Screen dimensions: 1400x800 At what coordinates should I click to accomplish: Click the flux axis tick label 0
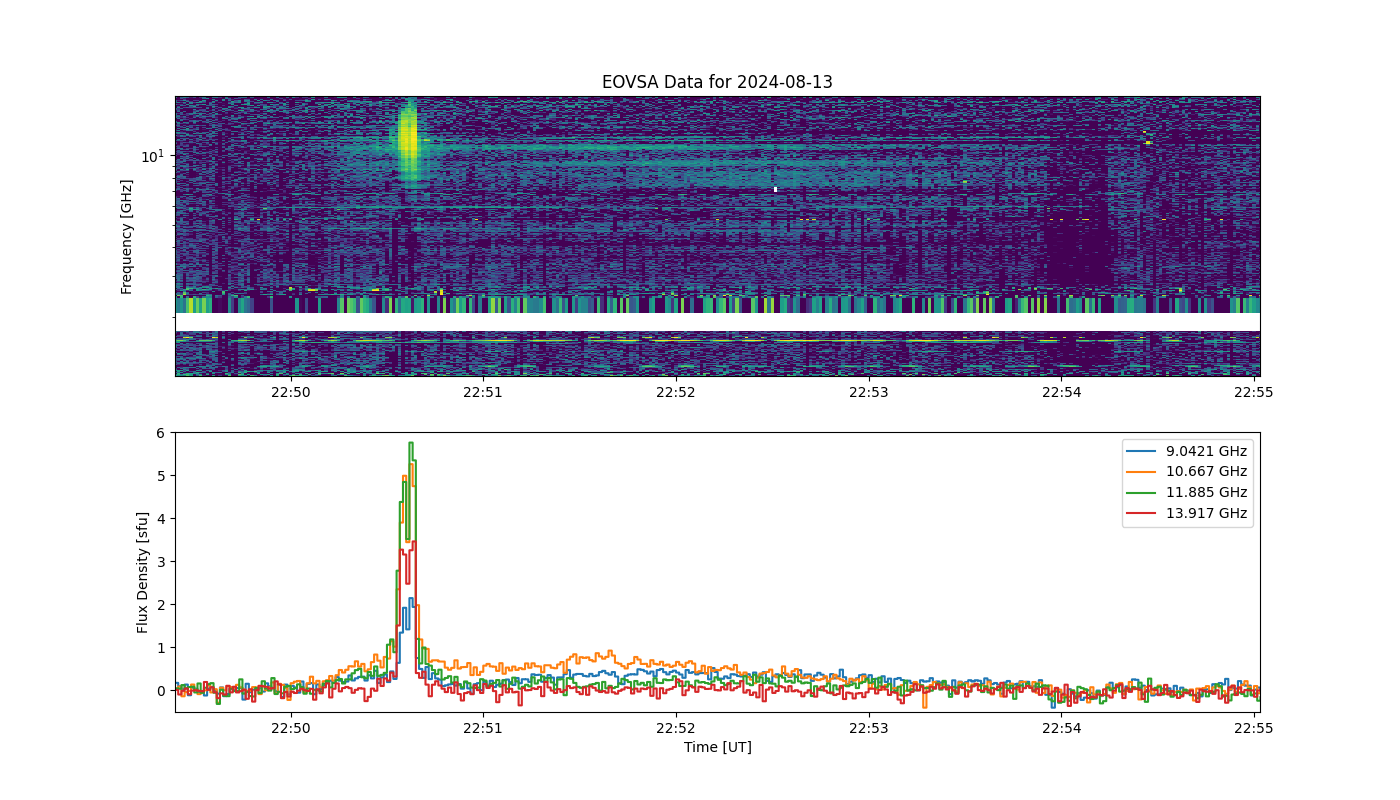(x=160, y=690)
